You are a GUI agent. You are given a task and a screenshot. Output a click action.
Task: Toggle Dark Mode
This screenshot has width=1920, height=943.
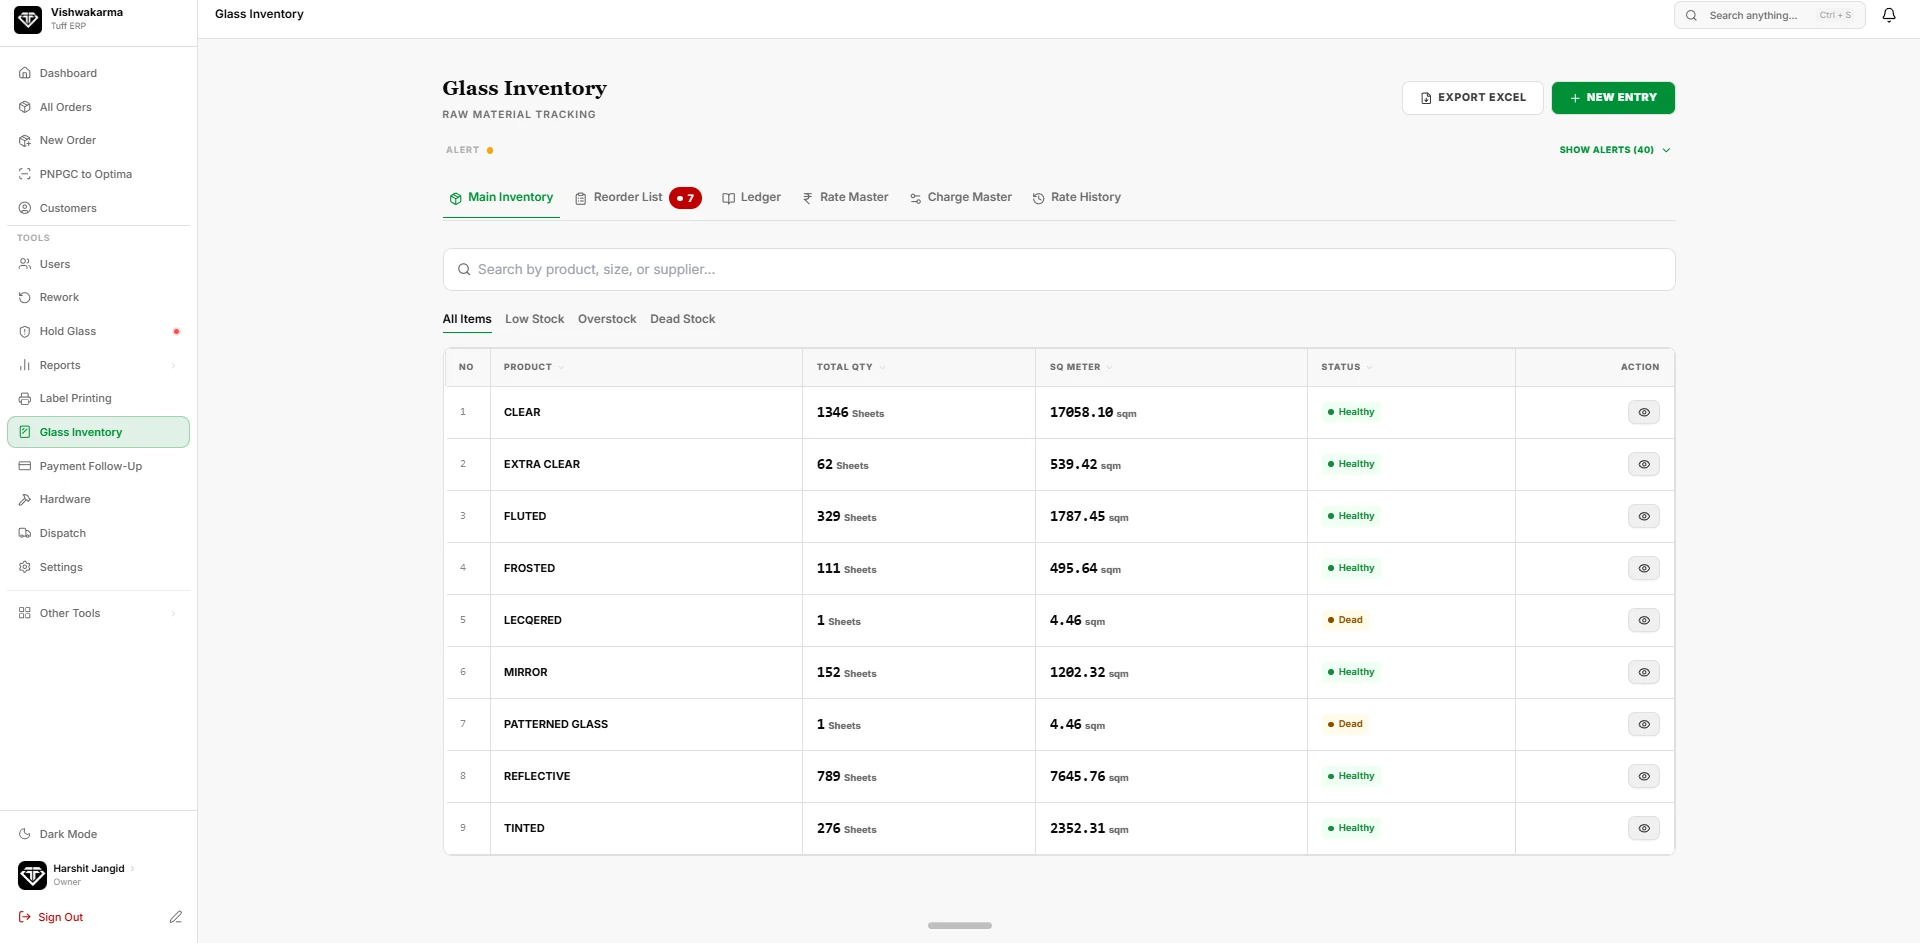[98, 834]
